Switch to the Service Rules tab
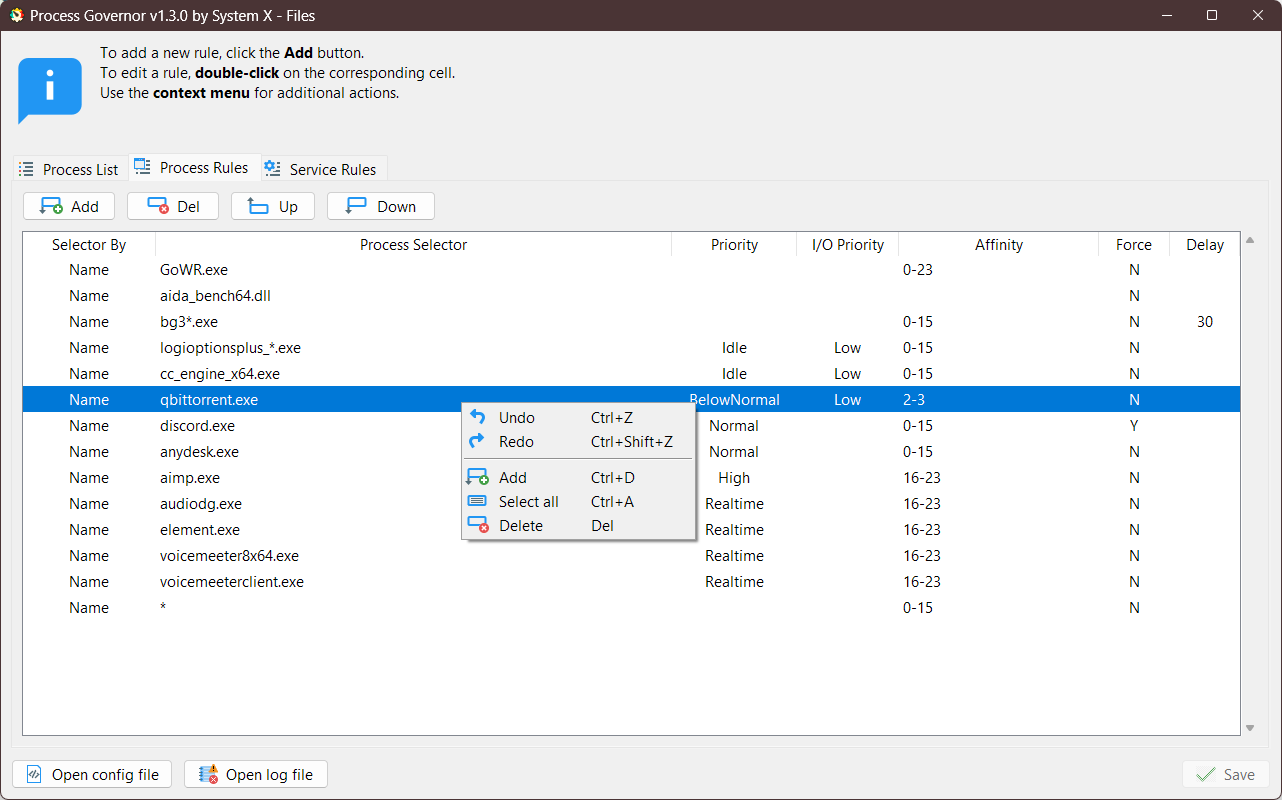Screen dimensions: 1282x800 coord(322,169)
